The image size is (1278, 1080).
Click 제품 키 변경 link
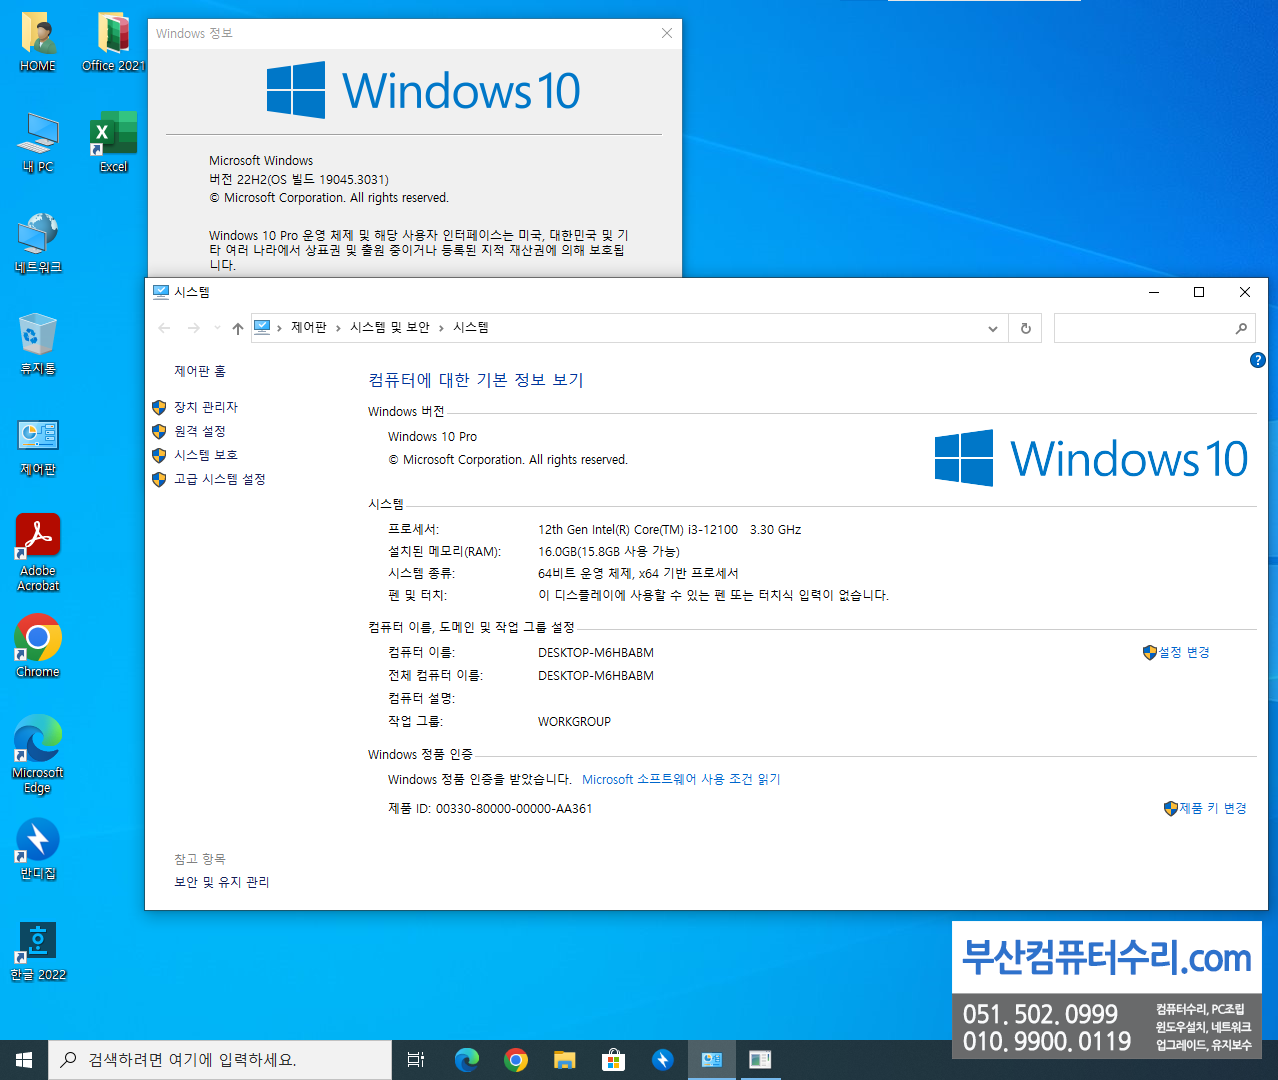(1213, 808)
